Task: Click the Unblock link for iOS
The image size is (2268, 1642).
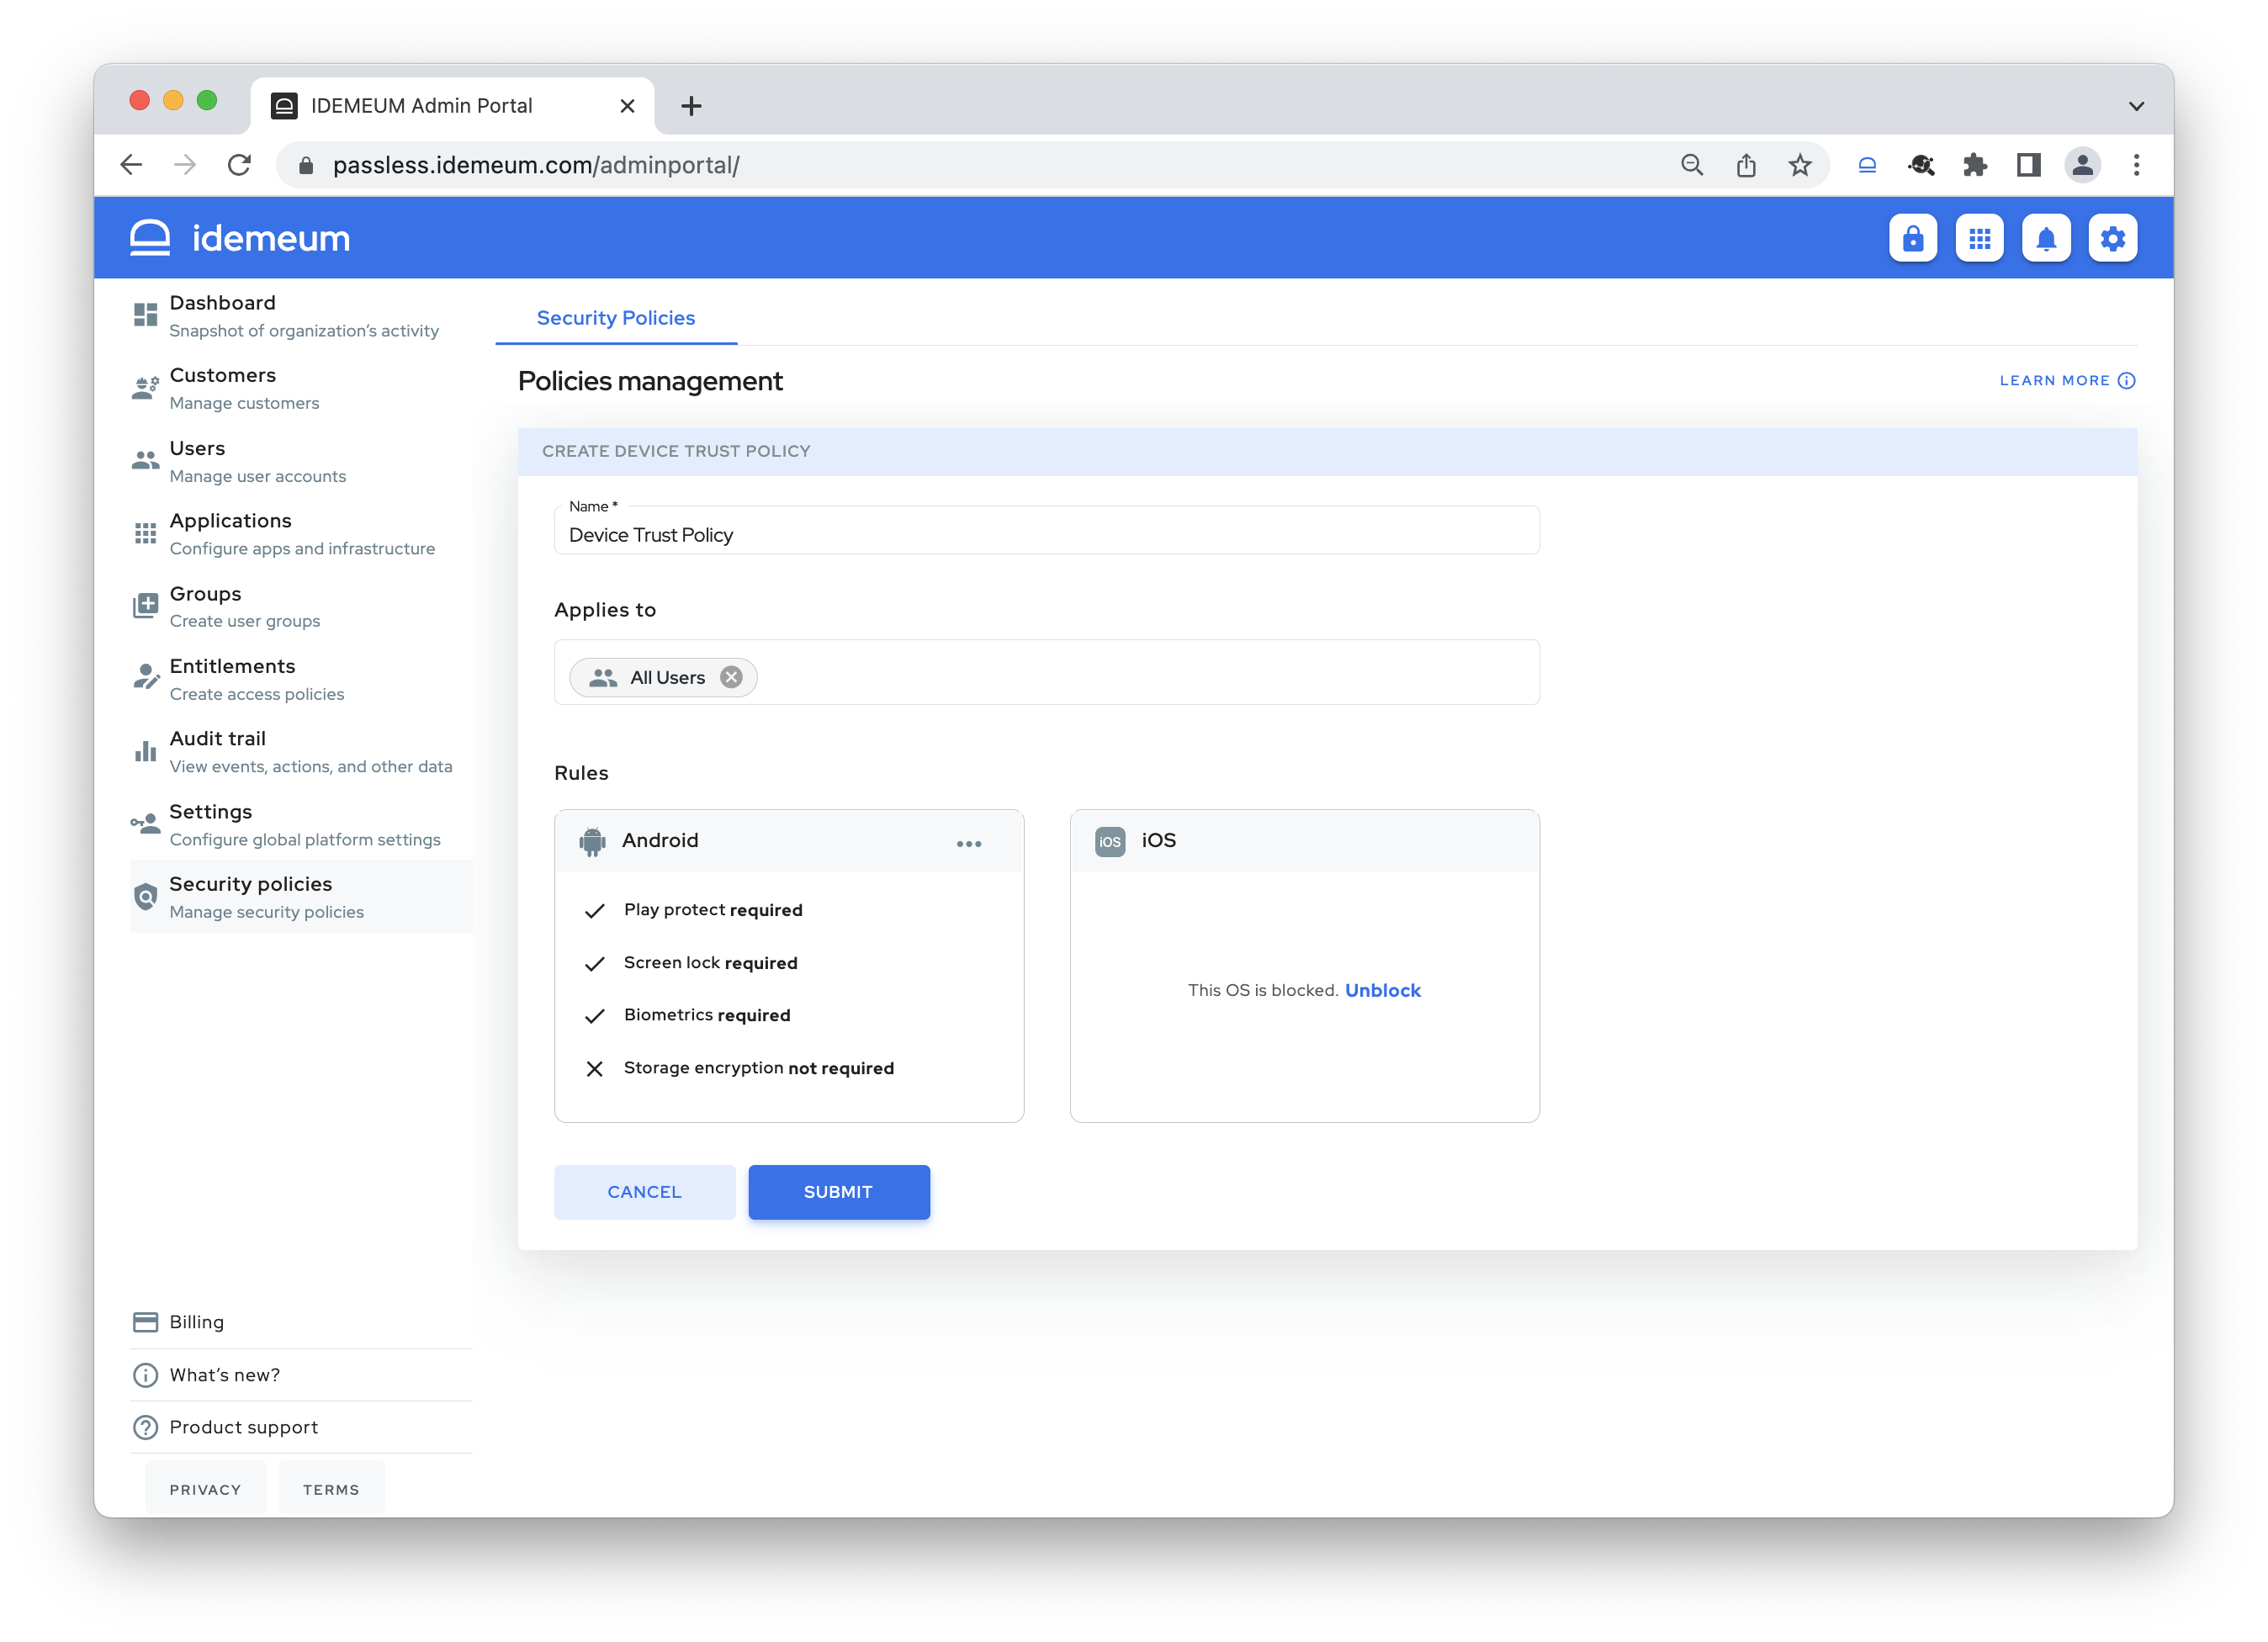Action: point(1382,990)
